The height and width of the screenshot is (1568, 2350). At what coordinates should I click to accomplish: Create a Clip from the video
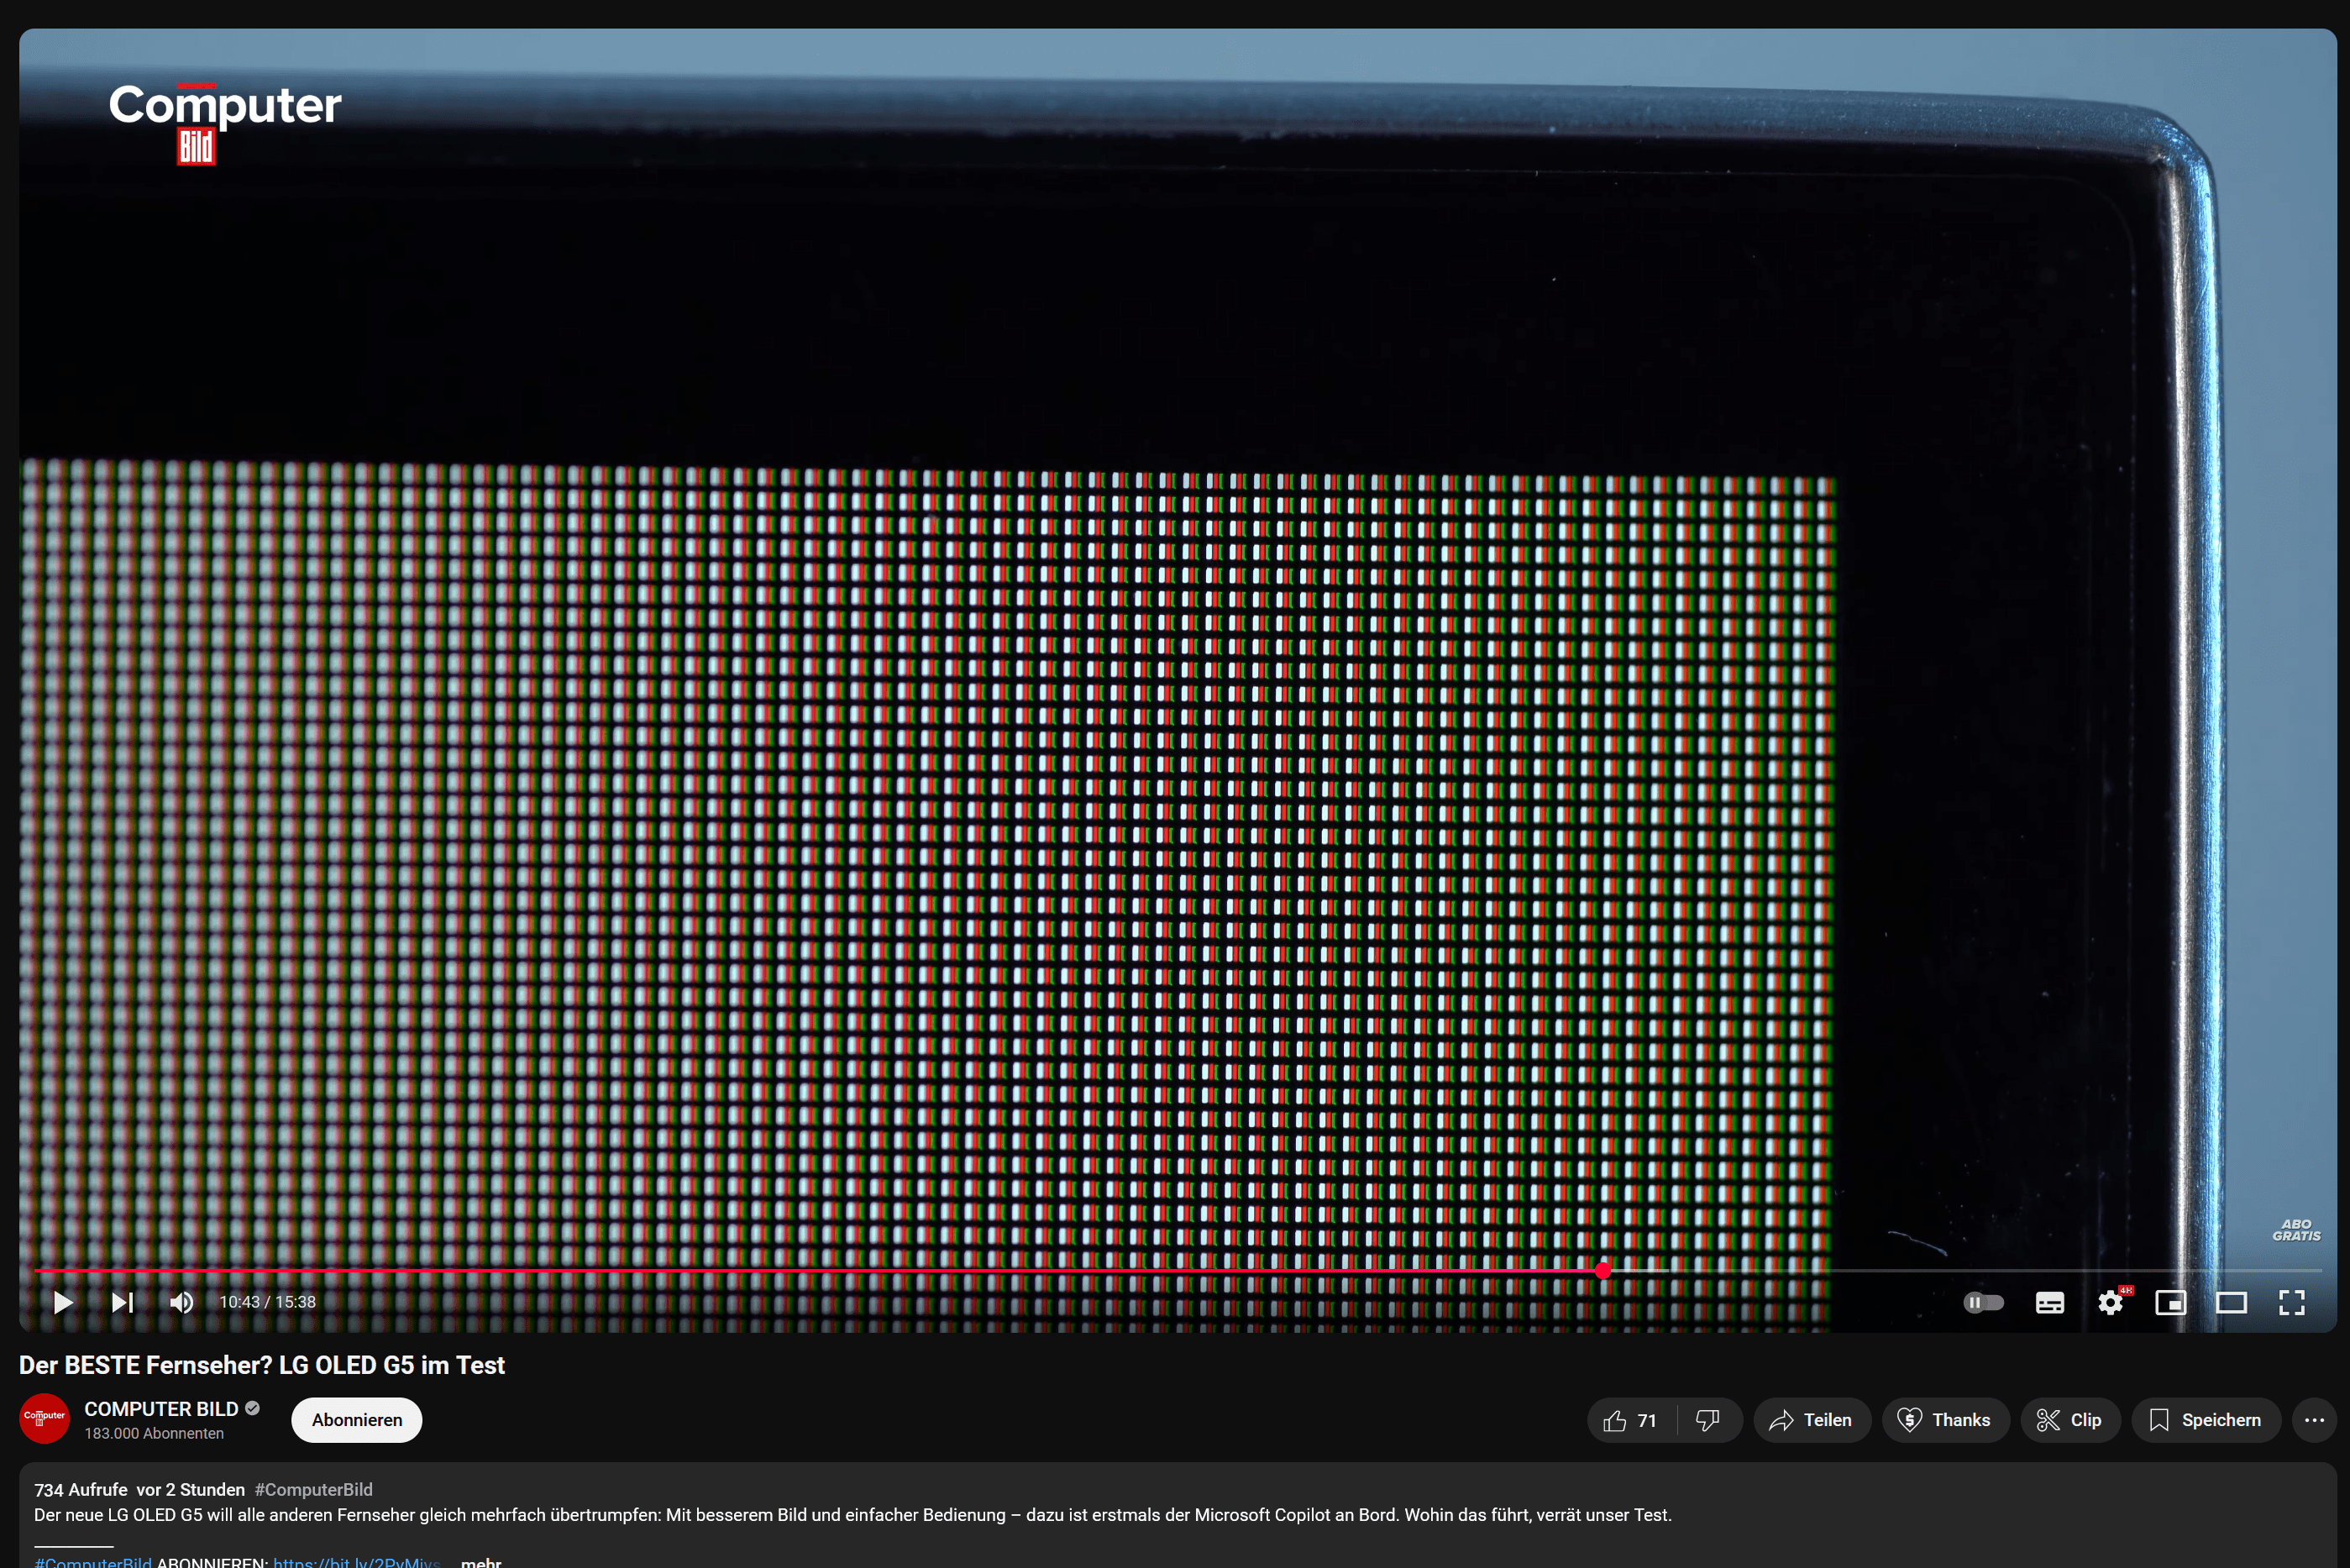pos(2070,1420)
